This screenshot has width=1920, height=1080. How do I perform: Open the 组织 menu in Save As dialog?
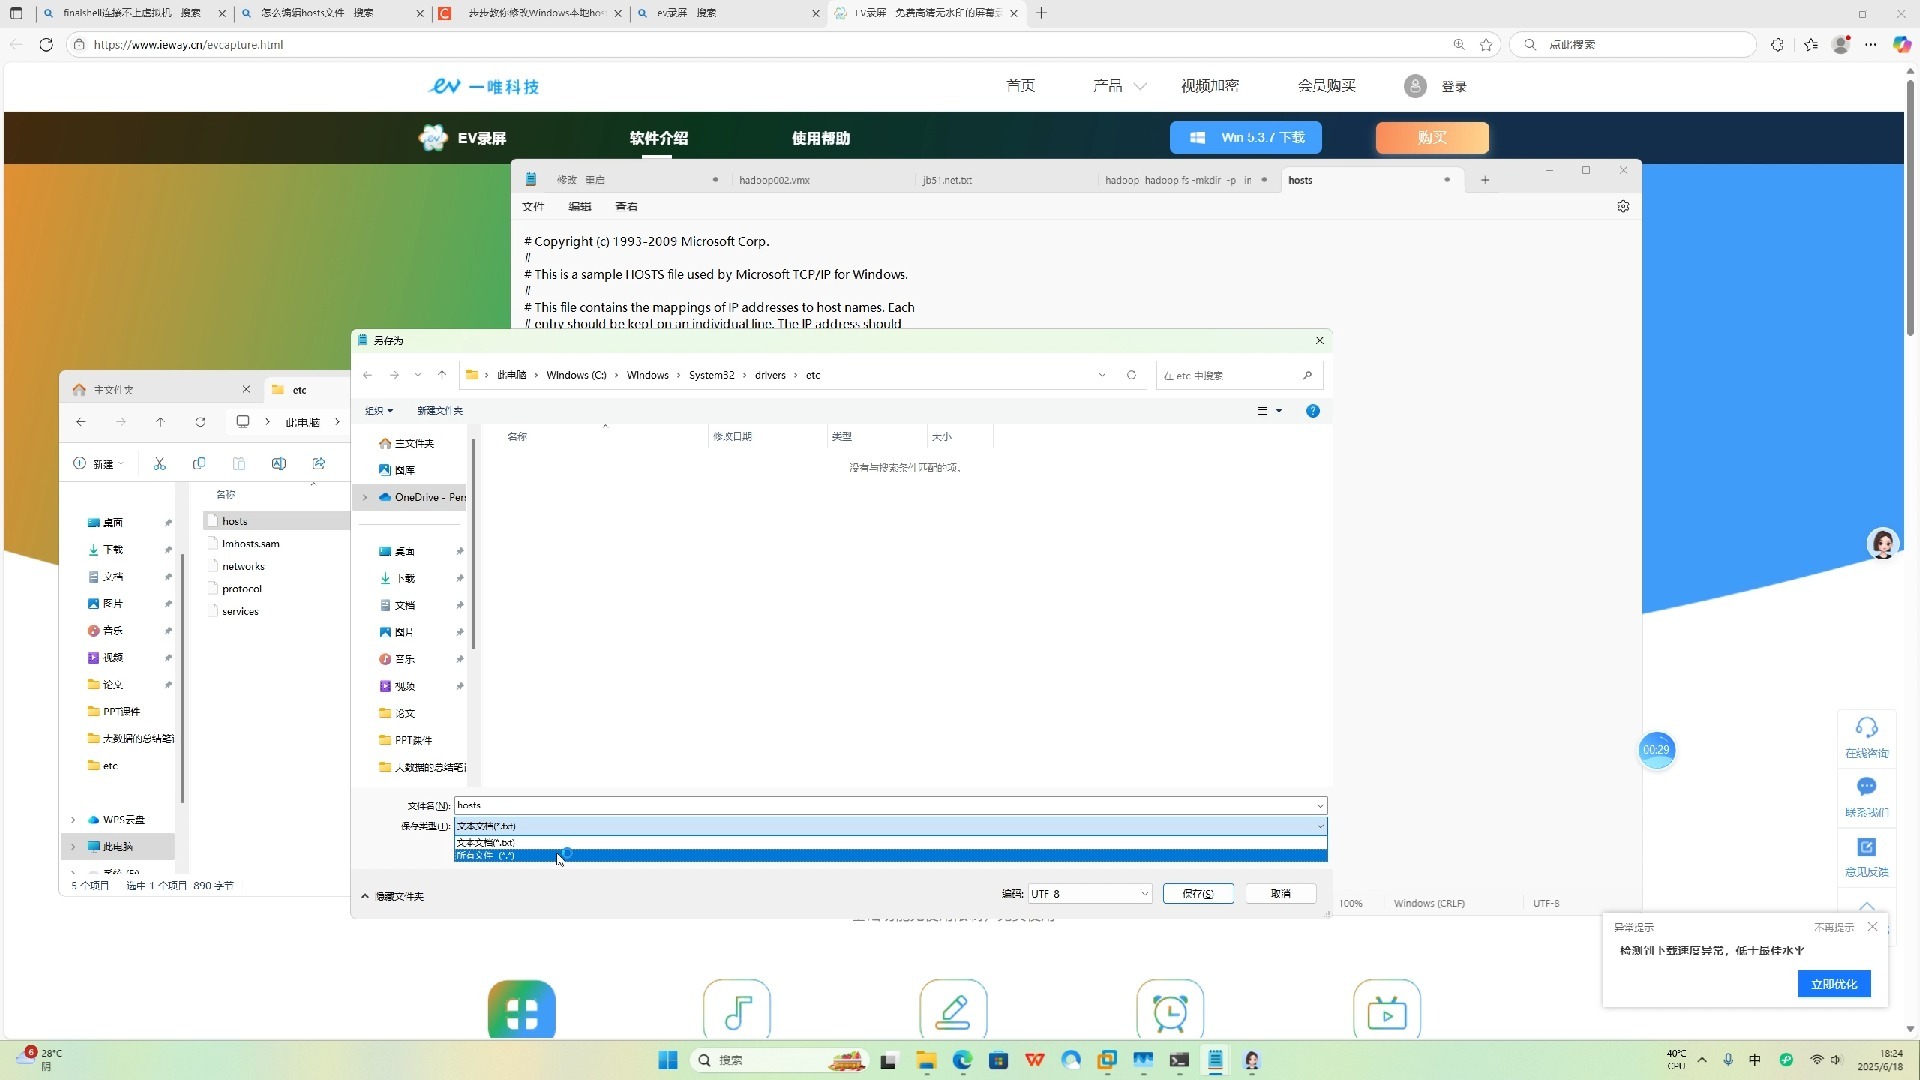tap(379, 411)
